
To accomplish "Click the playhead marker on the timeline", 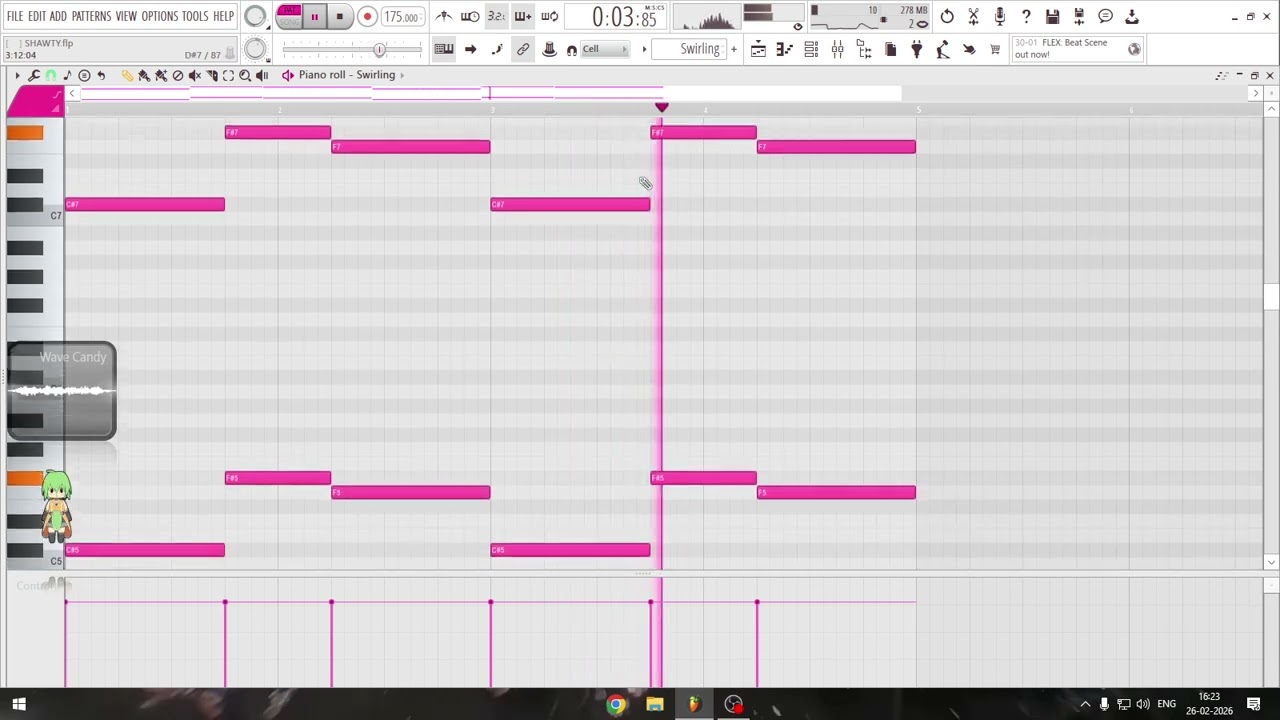I will click(x=661, y=107).
